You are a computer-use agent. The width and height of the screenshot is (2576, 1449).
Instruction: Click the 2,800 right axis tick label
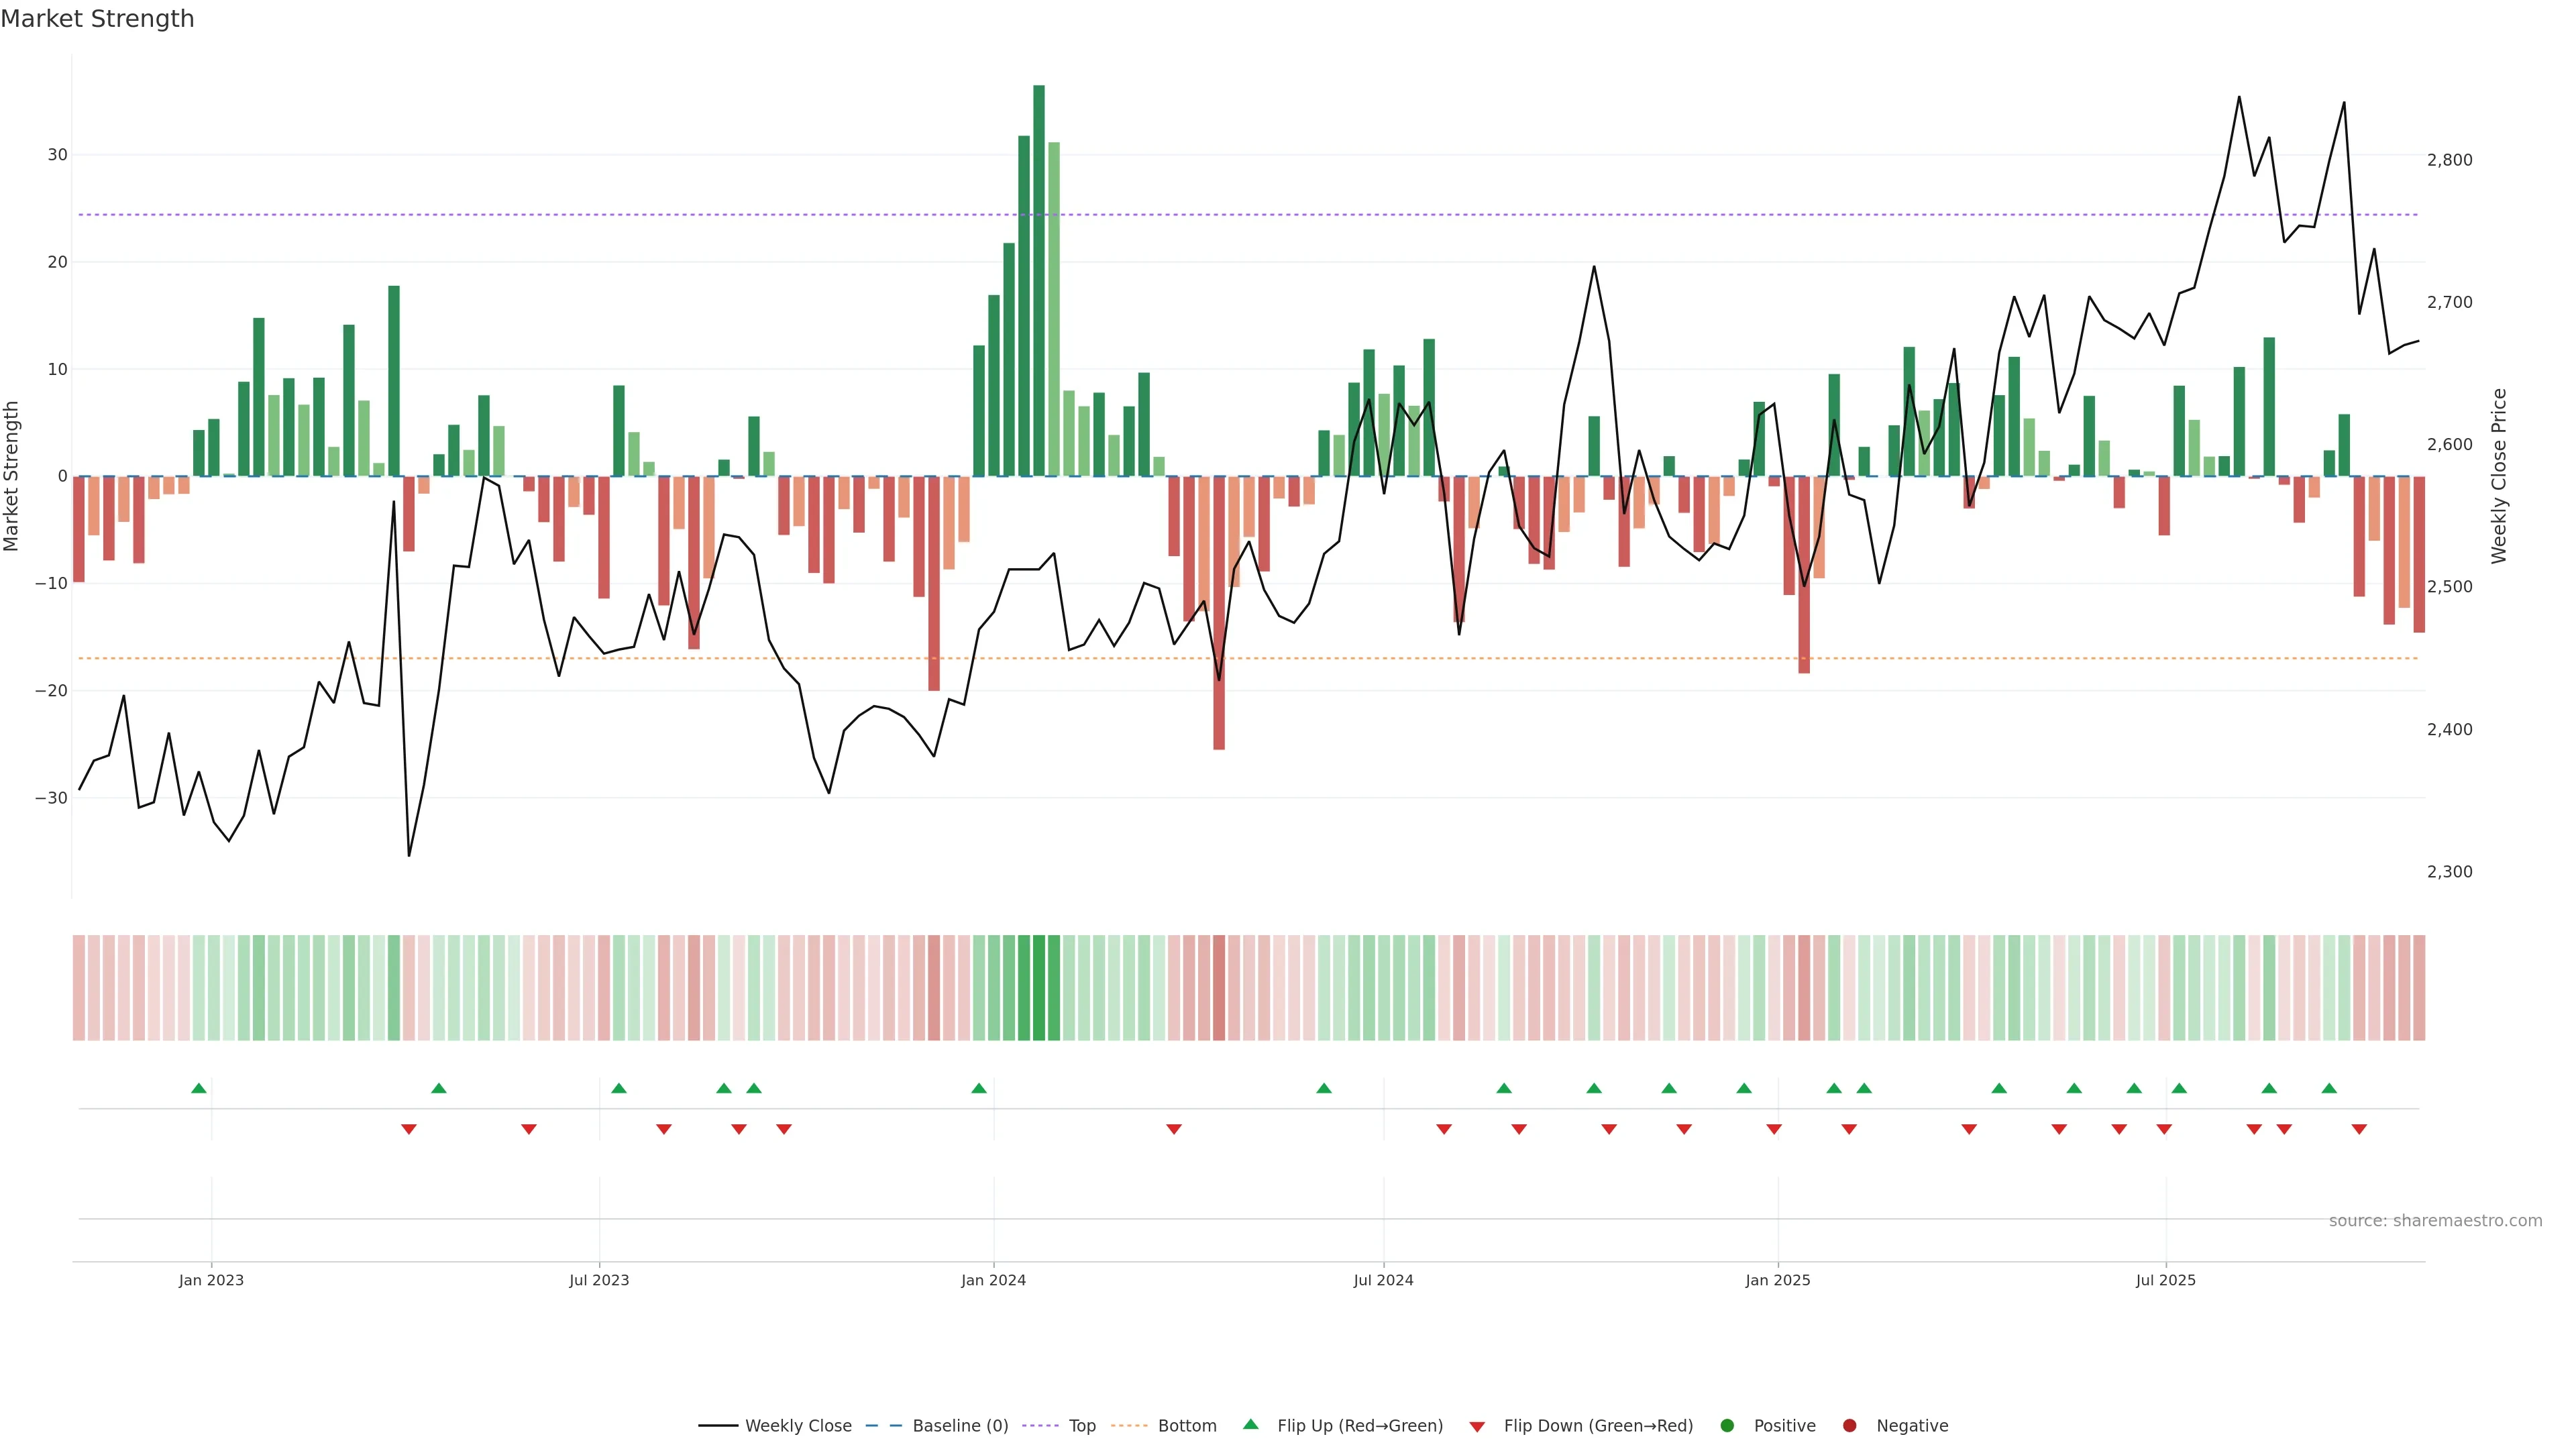point(2449,160)
